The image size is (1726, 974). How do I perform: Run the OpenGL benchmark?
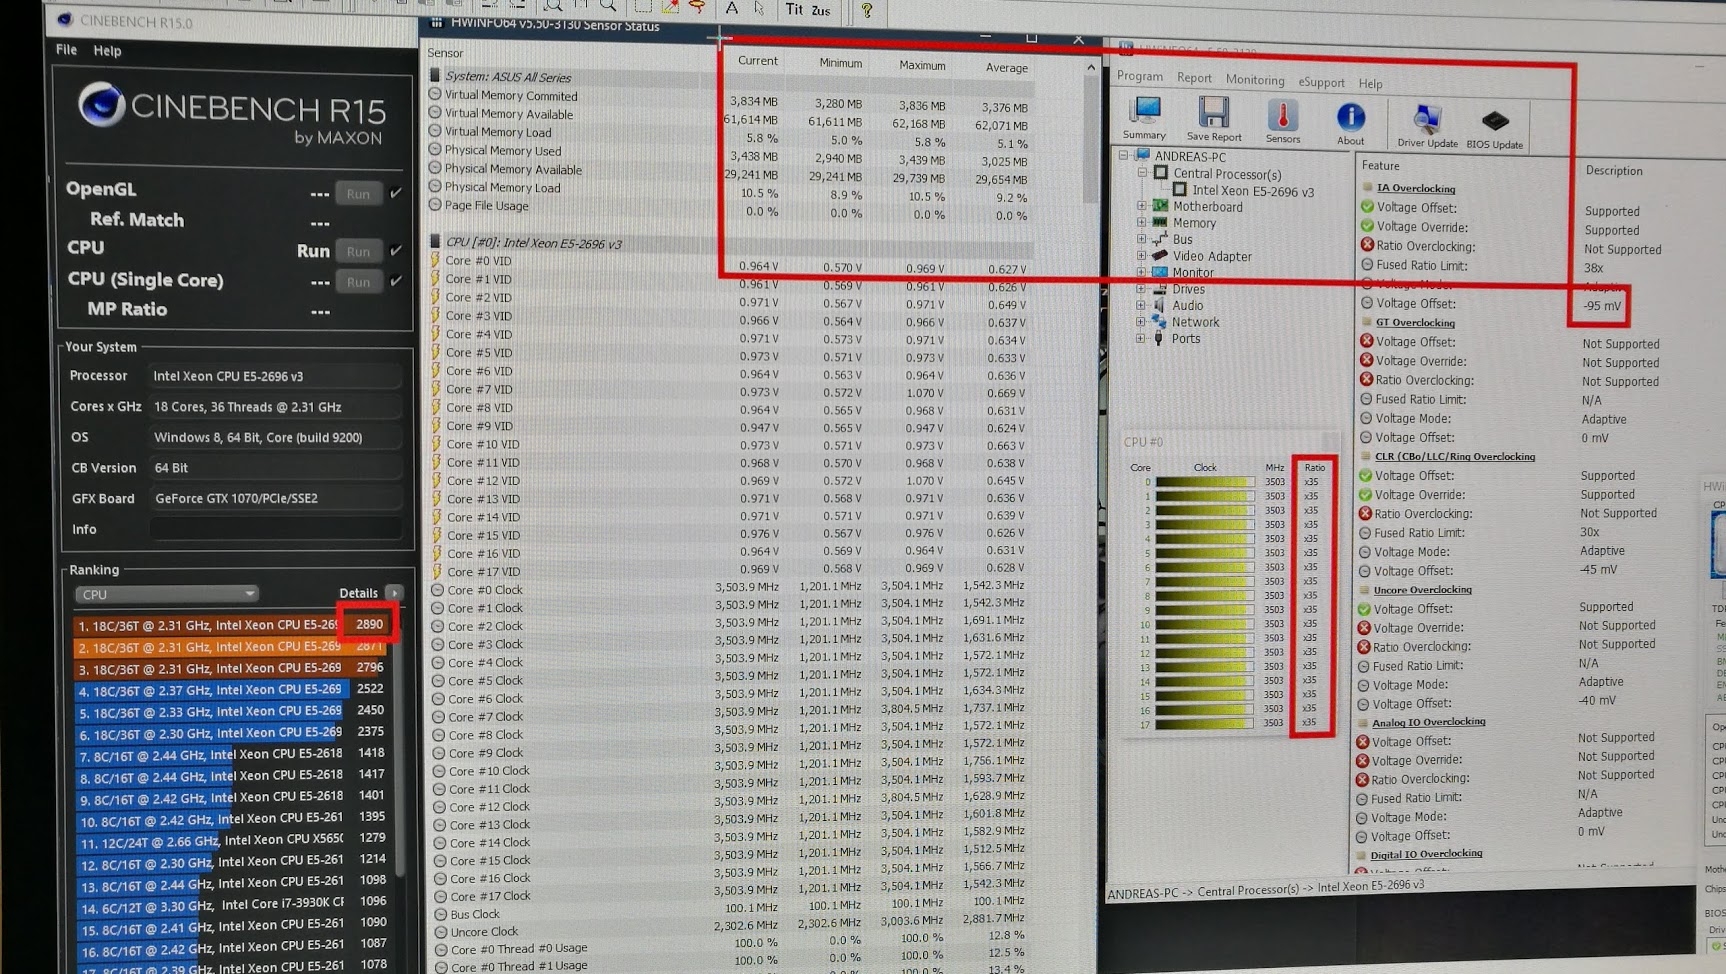358,194
